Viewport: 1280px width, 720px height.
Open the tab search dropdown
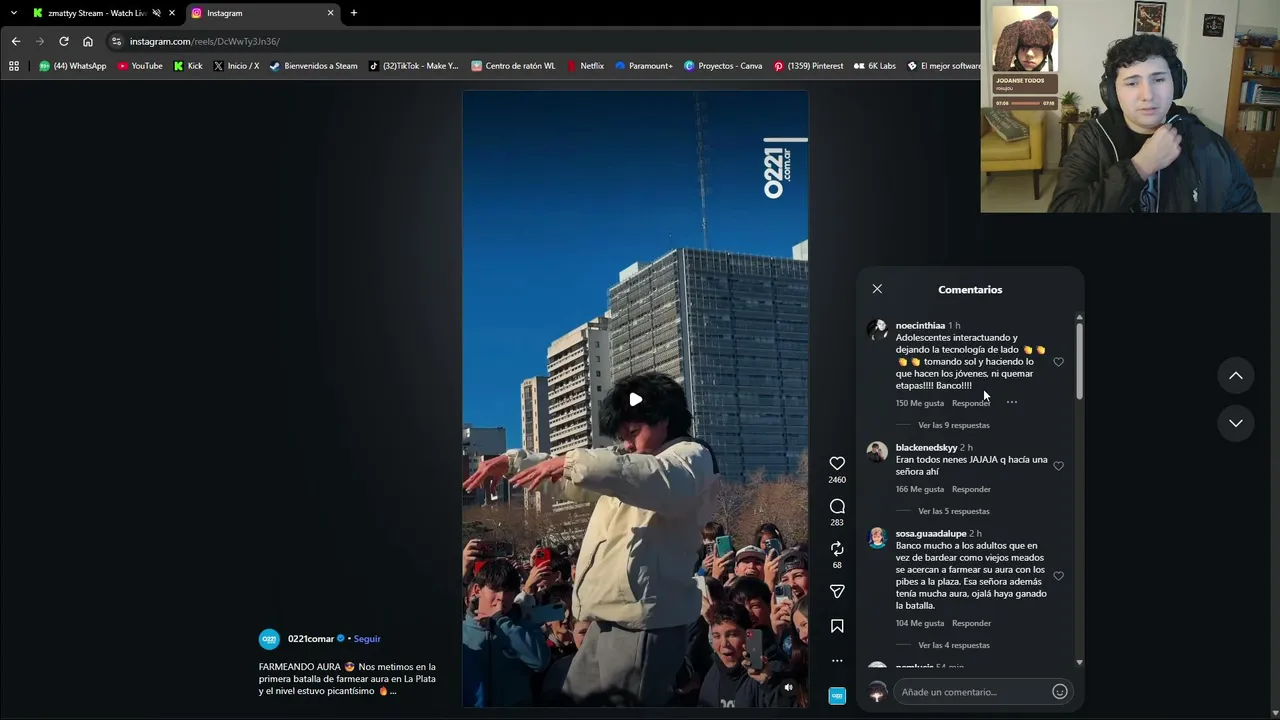(13, 13)
